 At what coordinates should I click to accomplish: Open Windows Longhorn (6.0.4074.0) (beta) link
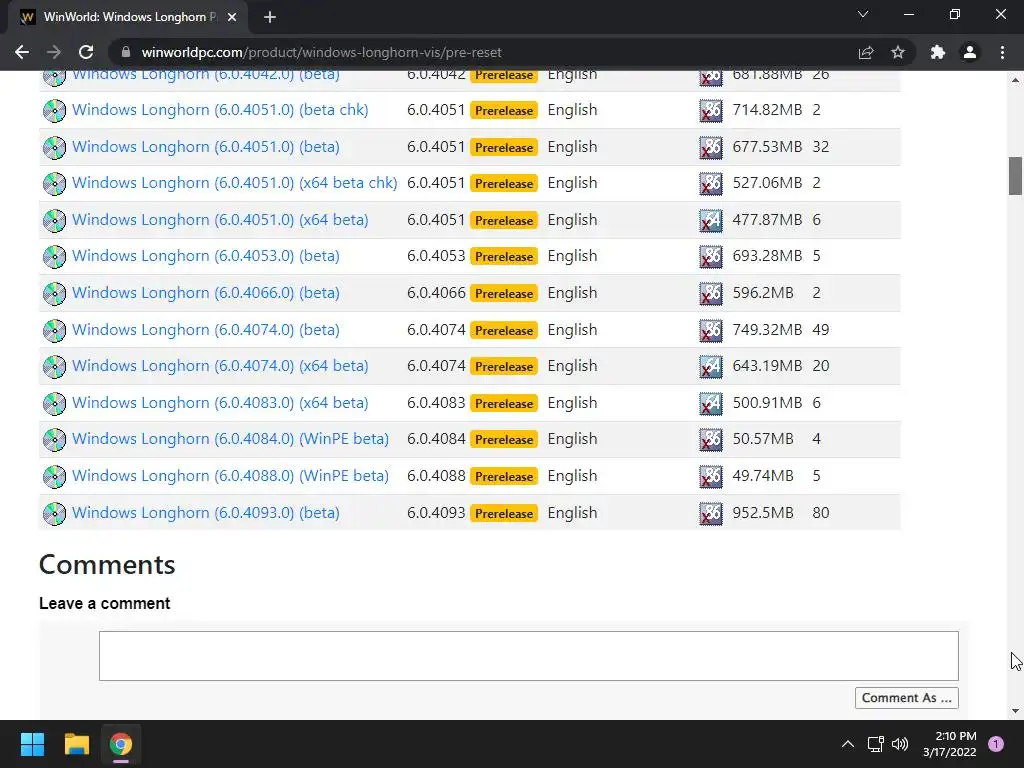(206, 330)
